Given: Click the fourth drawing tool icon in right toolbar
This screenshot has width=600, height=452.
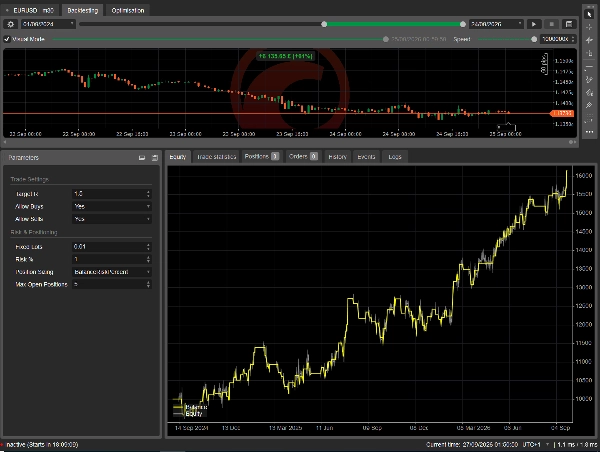Looking at the screenshot, I should click(x=589, y=53).
